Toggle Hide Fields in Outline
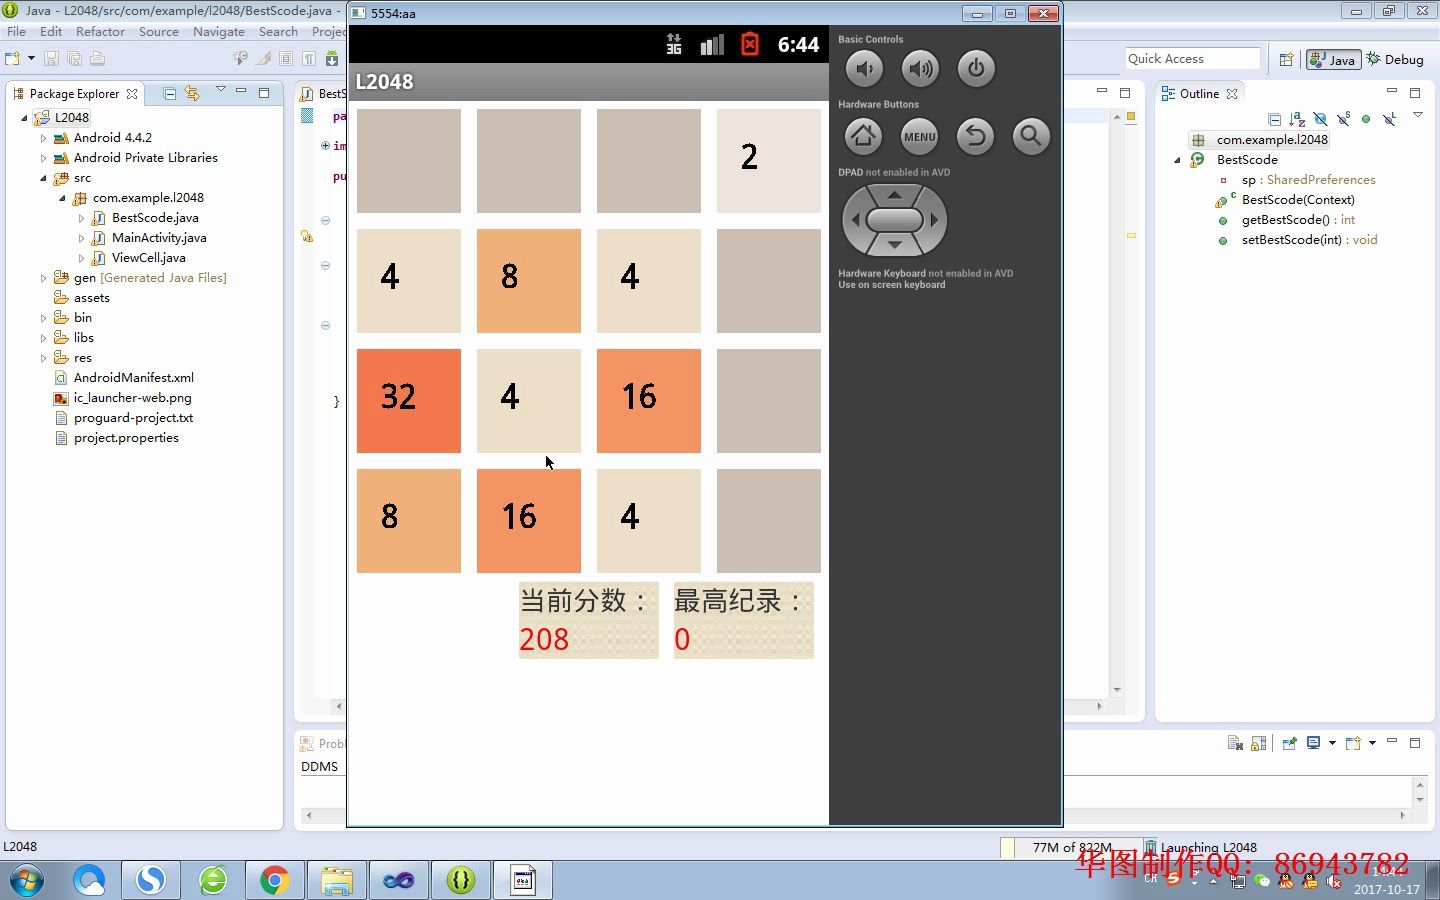 pyautogui.click(x=1320, y=119)
